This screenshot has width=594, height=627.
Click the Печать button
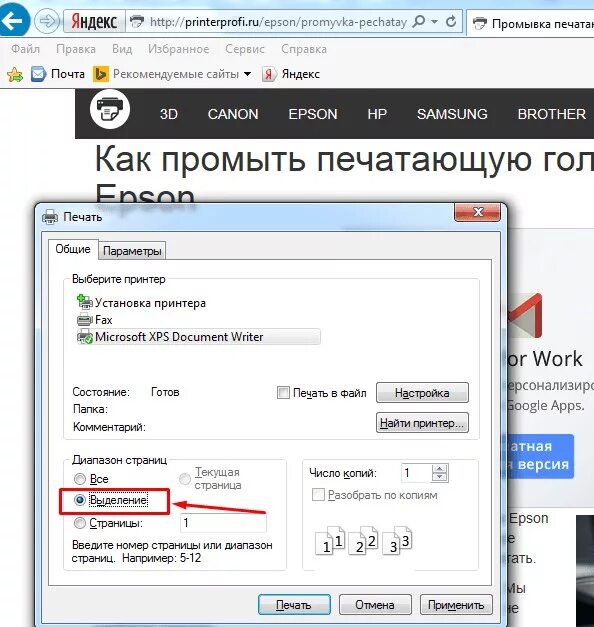294,605
